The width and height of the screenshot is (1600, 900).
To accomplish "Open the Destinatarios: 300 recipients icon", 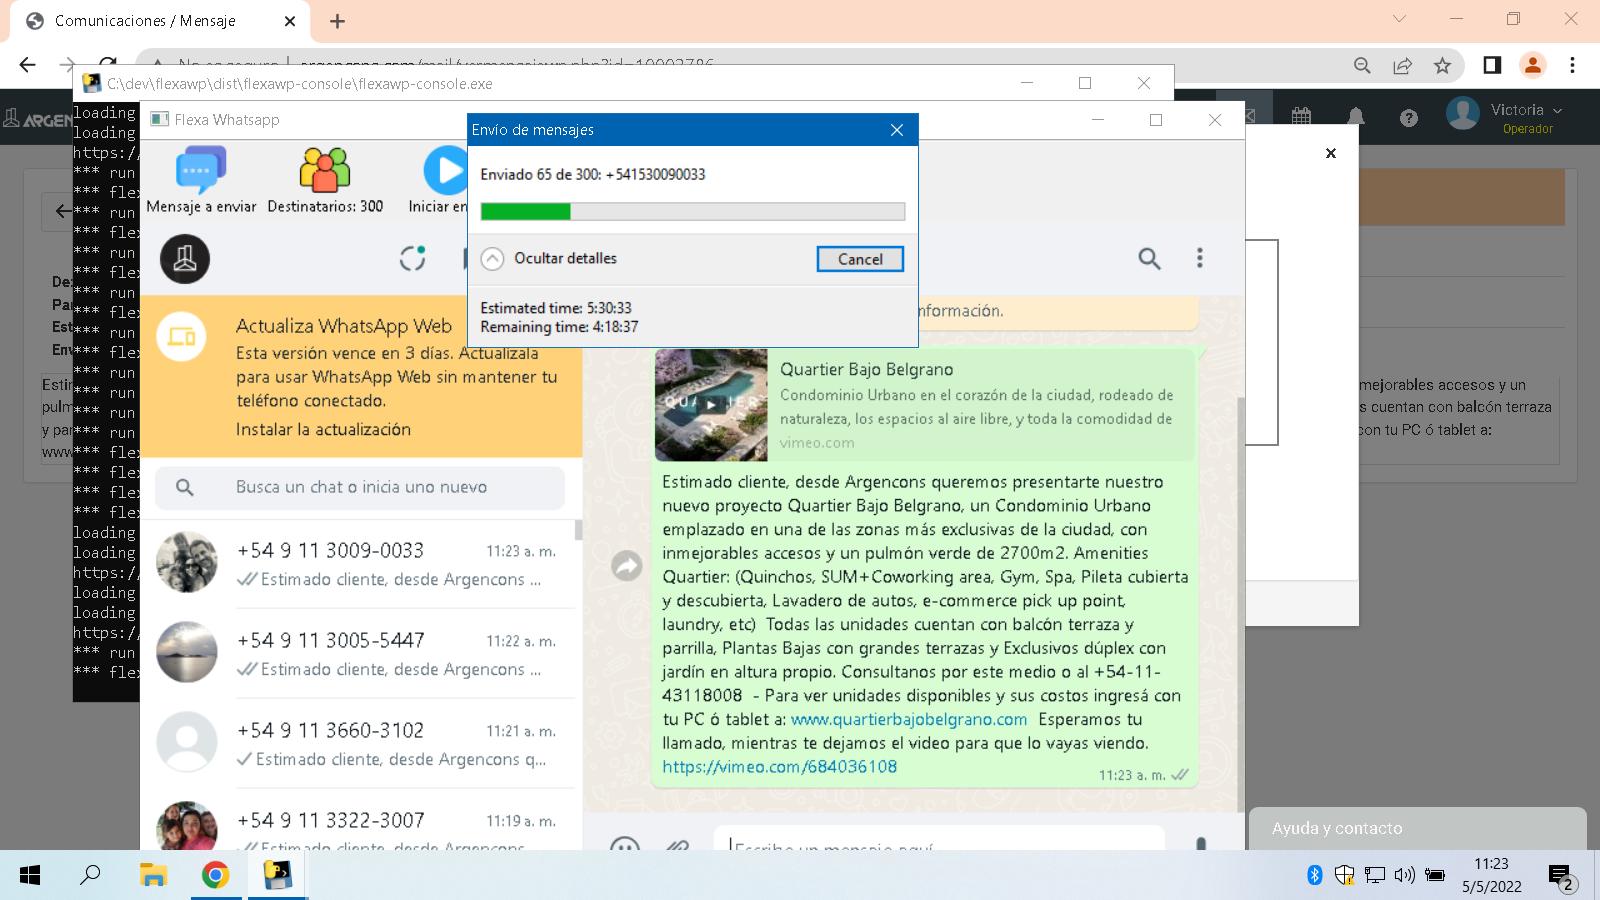I will [x=325, y=170].
